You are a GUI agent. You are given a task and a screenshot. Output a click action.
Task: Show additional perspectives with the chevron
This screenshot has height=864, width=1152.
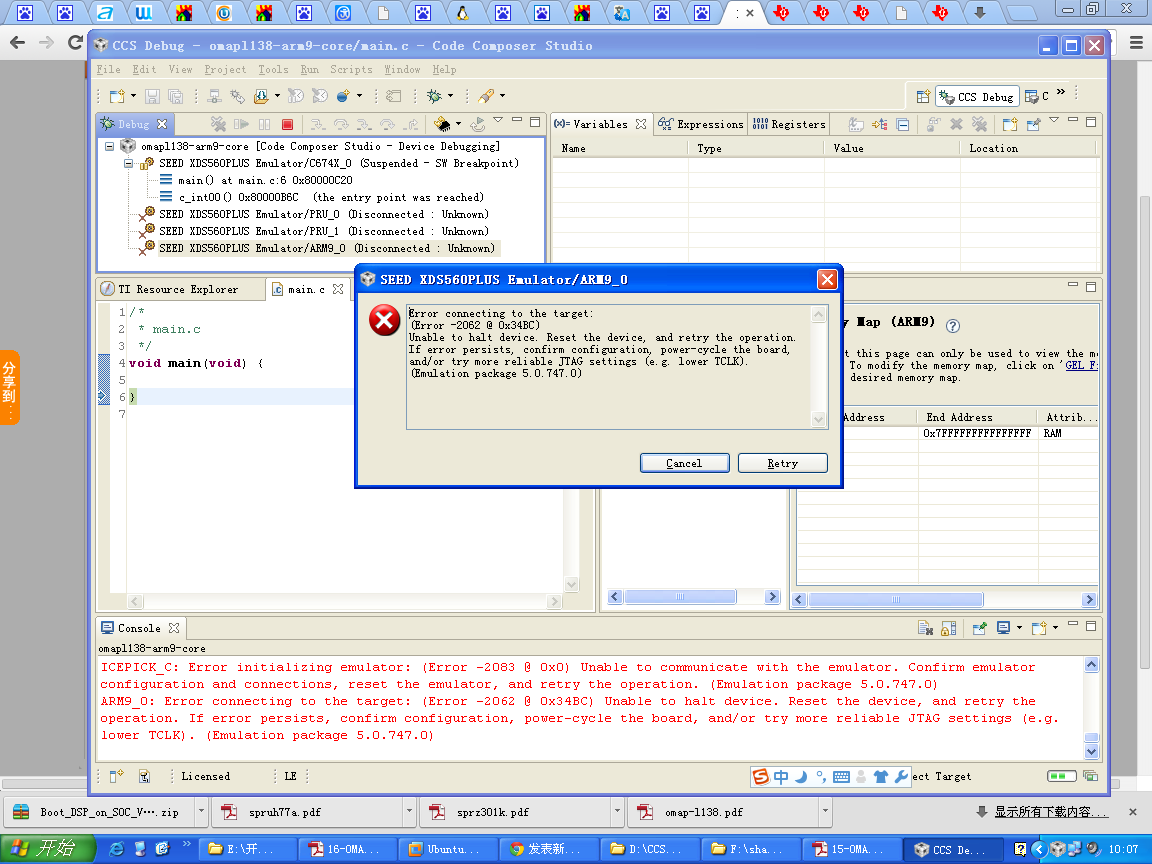[1060, 92]
